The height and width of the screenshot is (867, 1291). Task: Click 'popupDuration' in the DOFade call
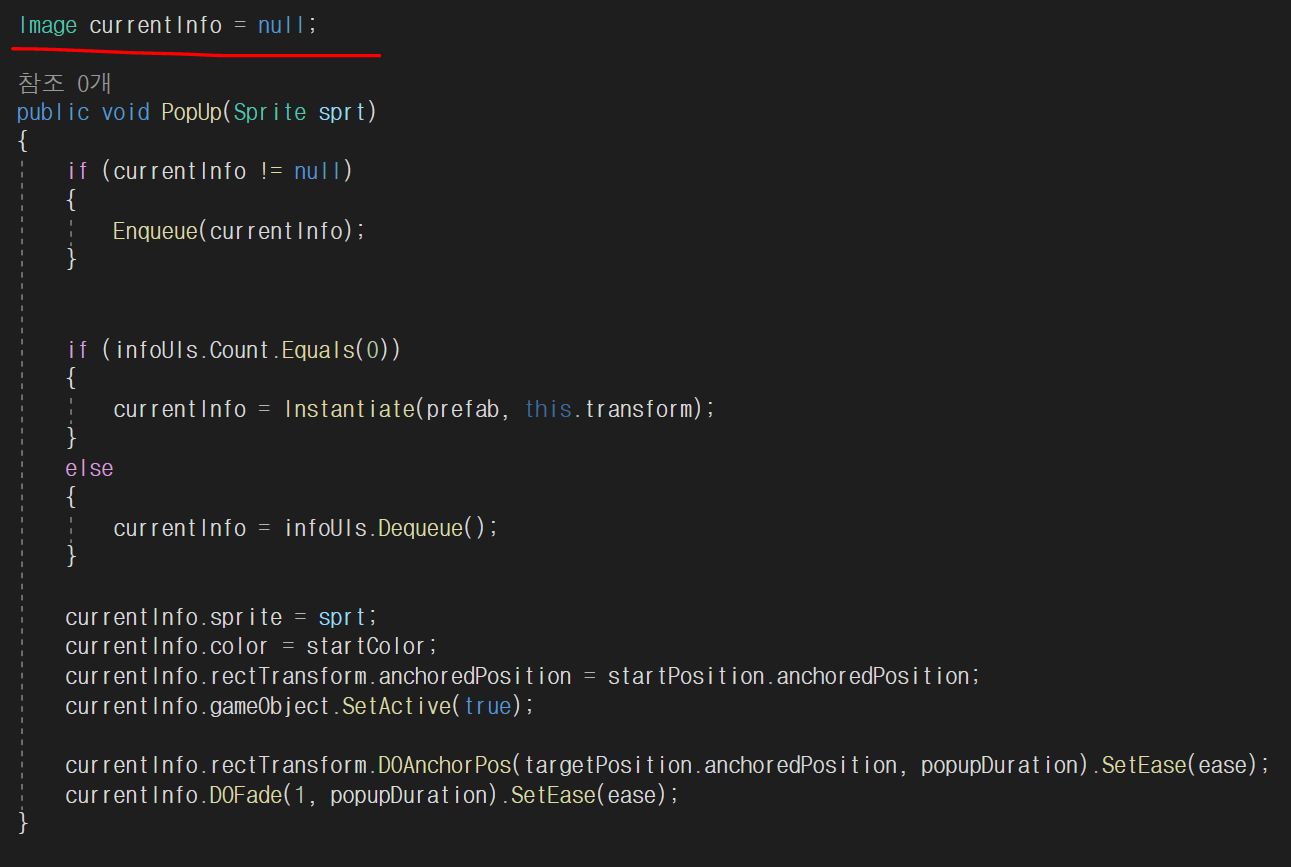(409, 795)
